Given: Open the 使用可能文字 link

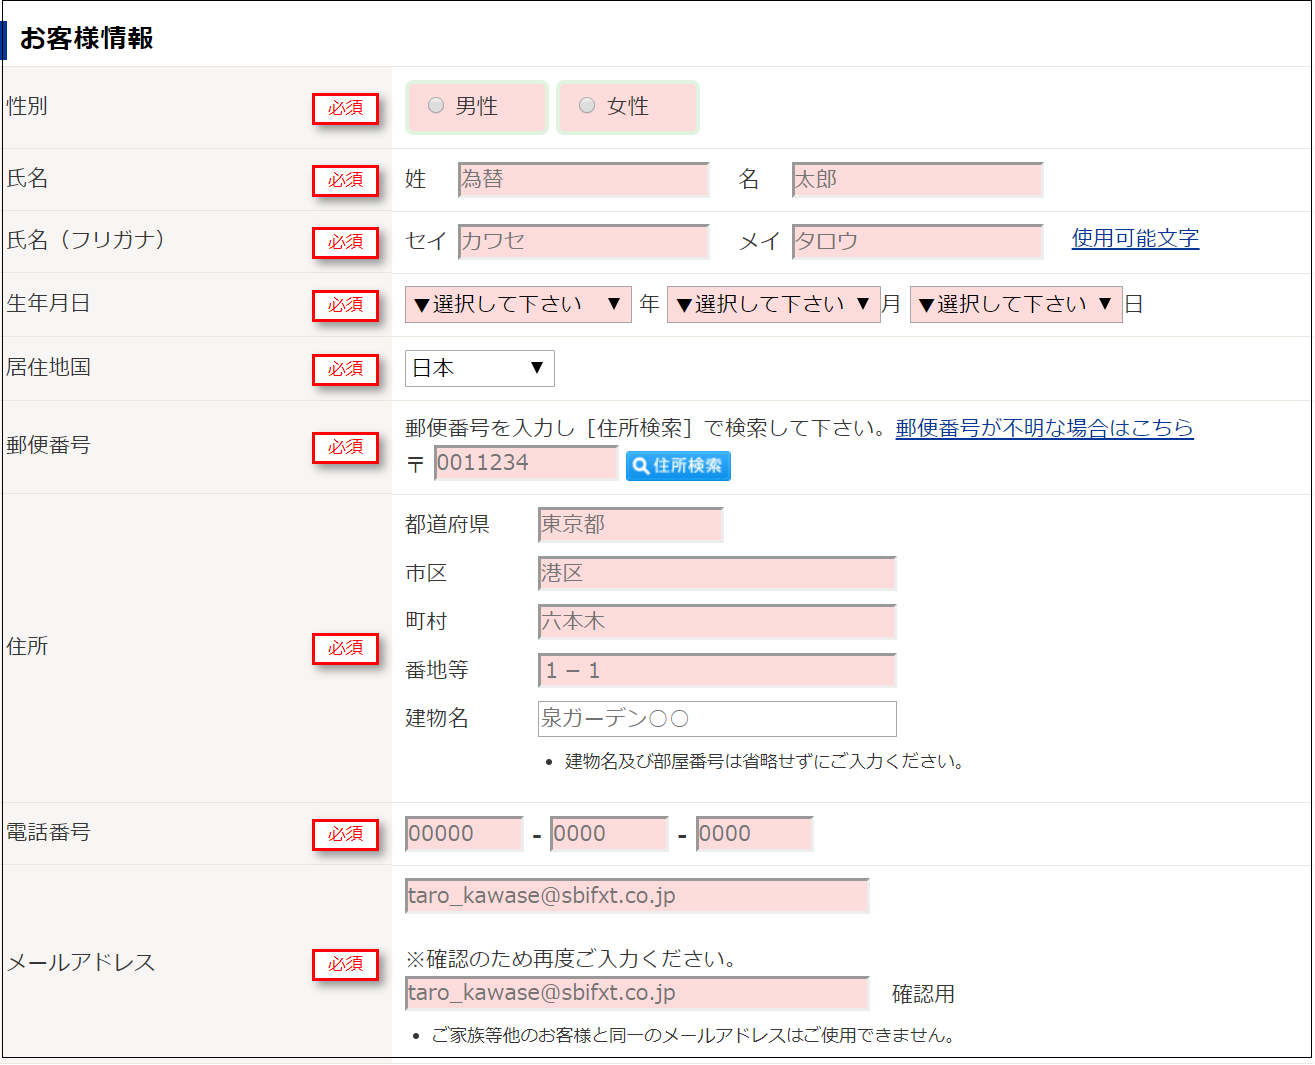Looking at the screenshot, I should pos(1135,238).
